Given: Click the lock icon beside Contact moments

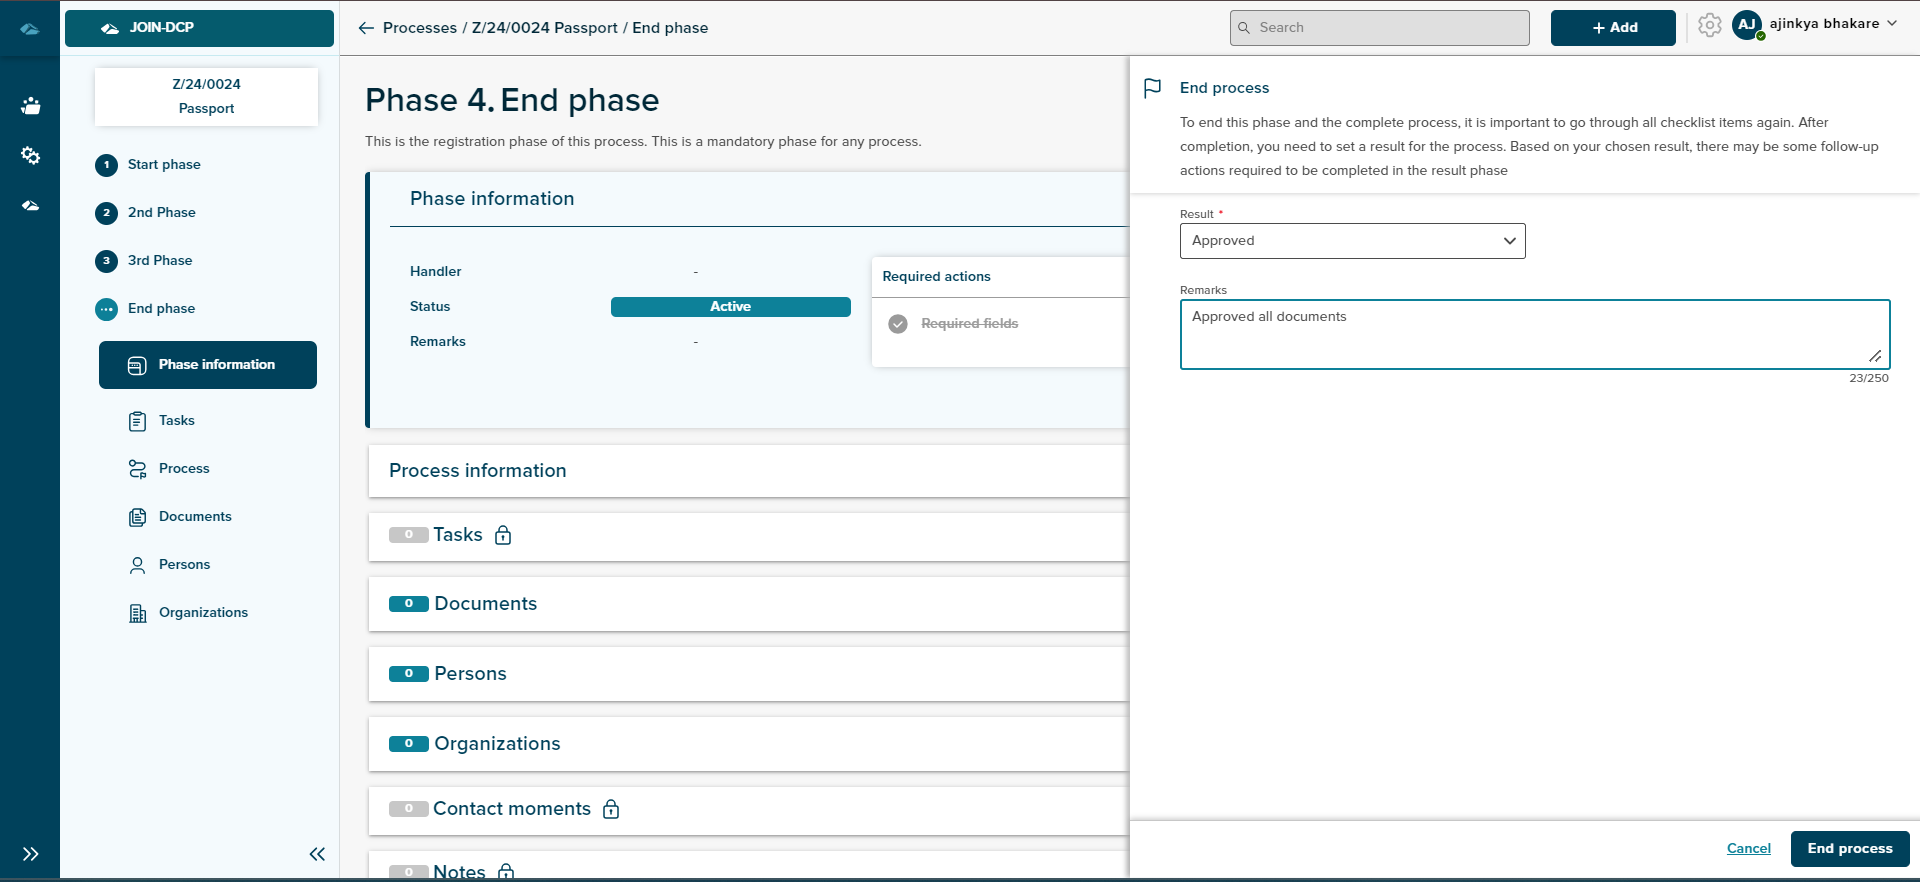Looking at the screenshot, I should tap(611, 809).
